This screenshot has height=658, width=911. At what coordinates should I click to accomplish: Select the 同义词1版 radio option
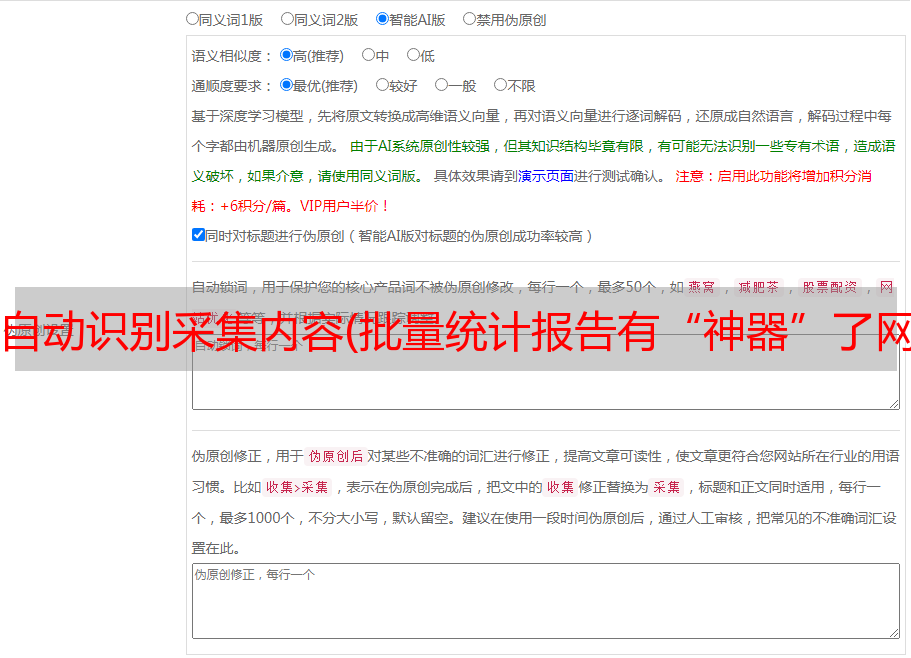pos(192,19)
